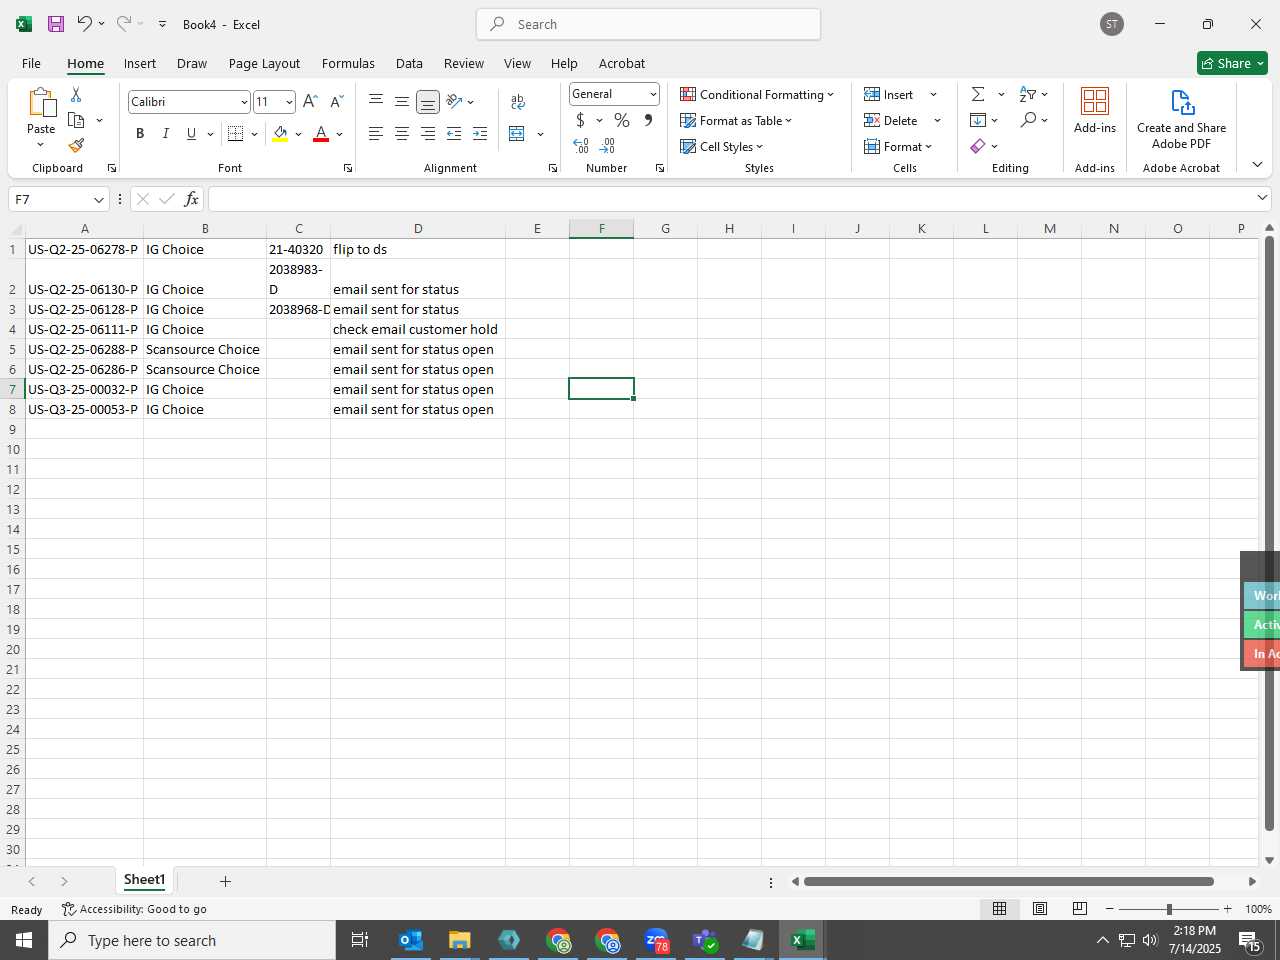The width and height of the screenshot is (1280, 960).
Task: Click Create and Share Adobe PDF
Action: 1181,119
